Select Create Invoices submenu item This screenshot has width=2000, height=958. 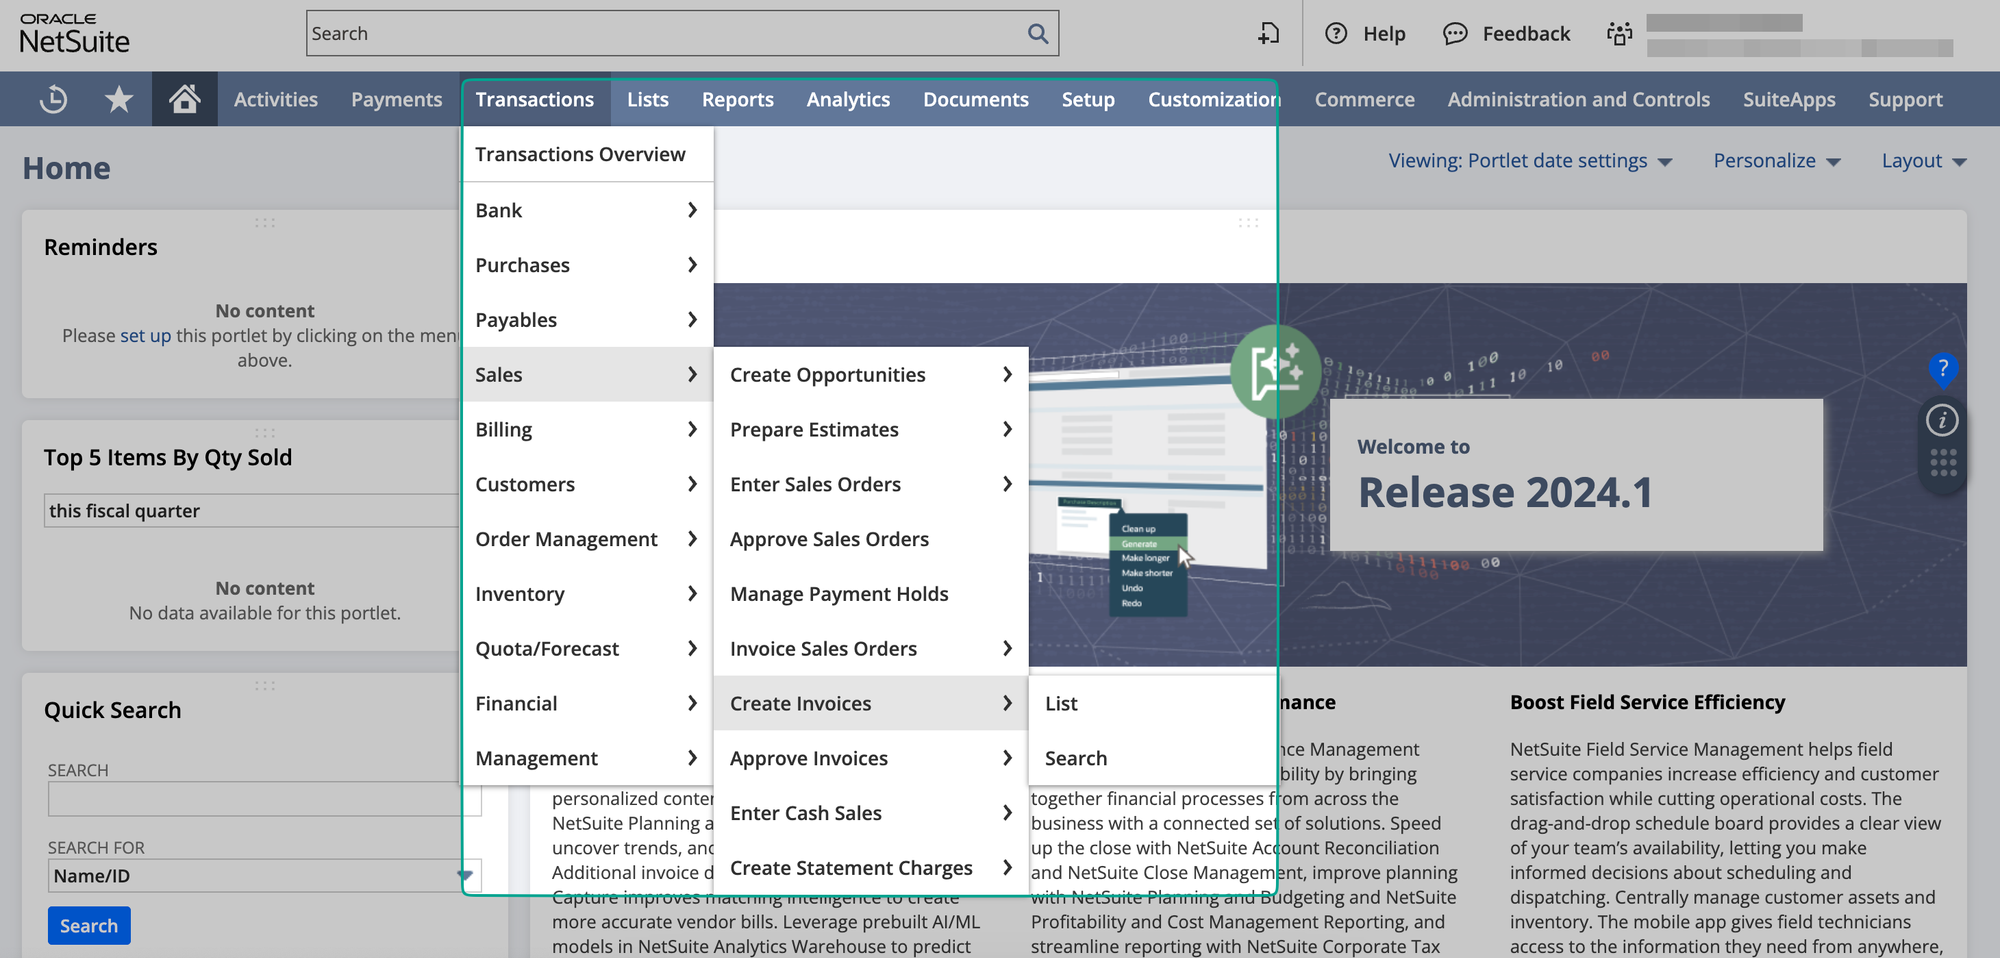[871, 703]
